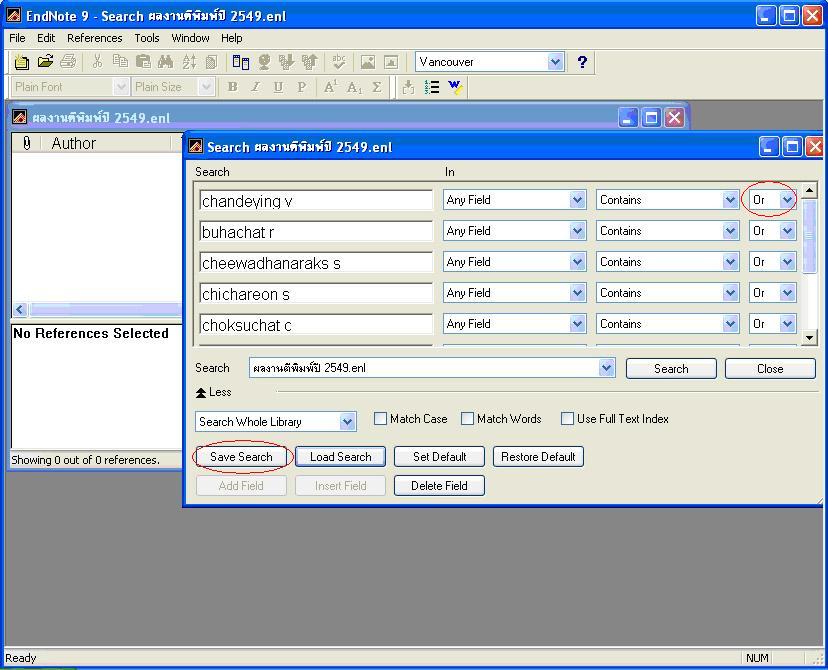Open the File menu
The image size is (828, 670).
[x=17, y=38]
